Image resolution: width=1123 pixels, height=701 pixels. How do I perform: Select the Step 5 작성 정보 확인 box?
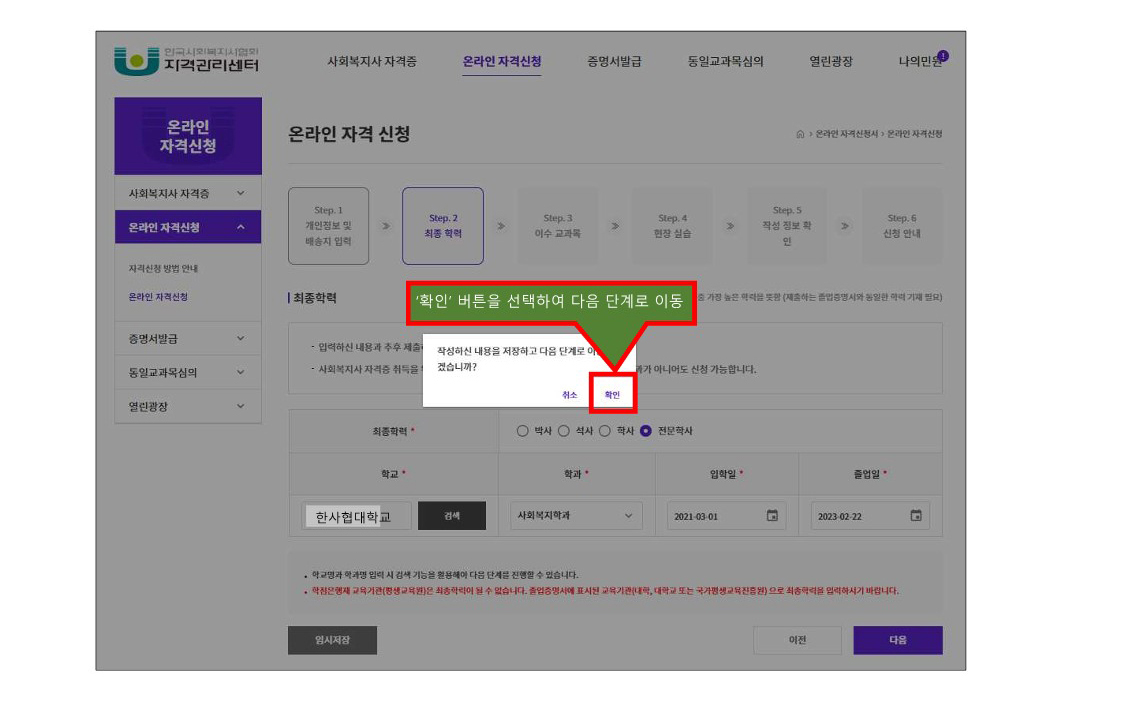coord(787,226)
